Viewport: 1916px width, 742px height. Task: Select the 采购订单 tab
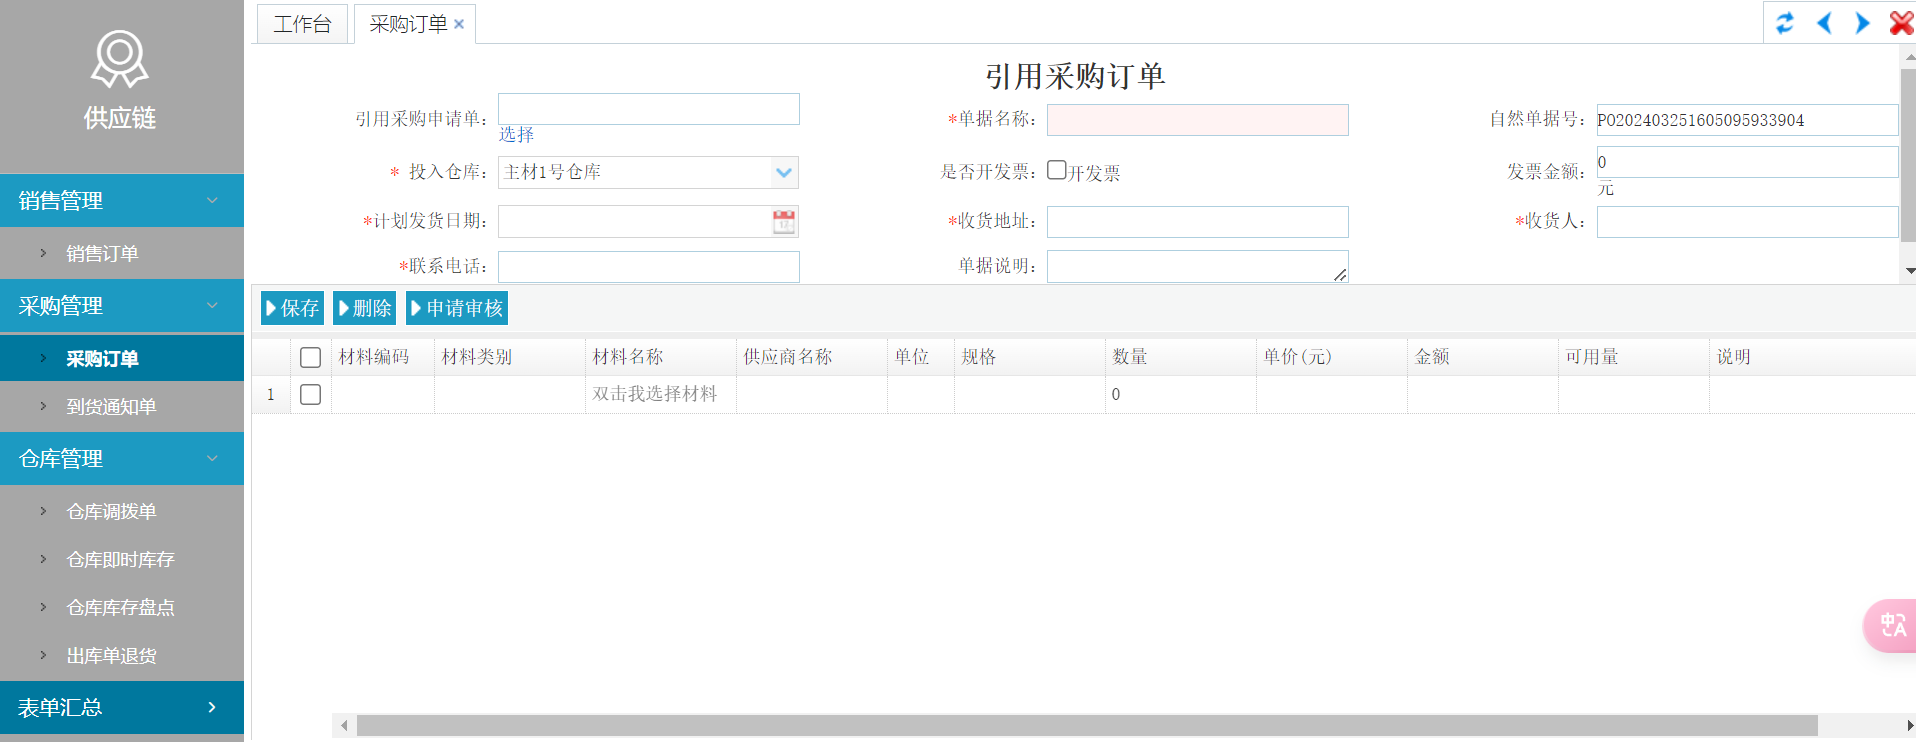pos(408,24)
